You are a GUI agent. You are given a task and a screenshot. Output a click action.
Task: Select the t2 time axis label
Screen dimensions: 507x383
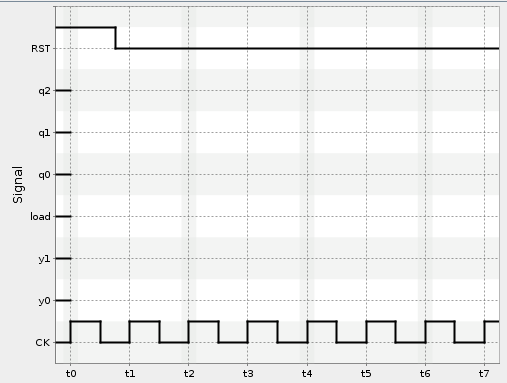tap(189, 374)
